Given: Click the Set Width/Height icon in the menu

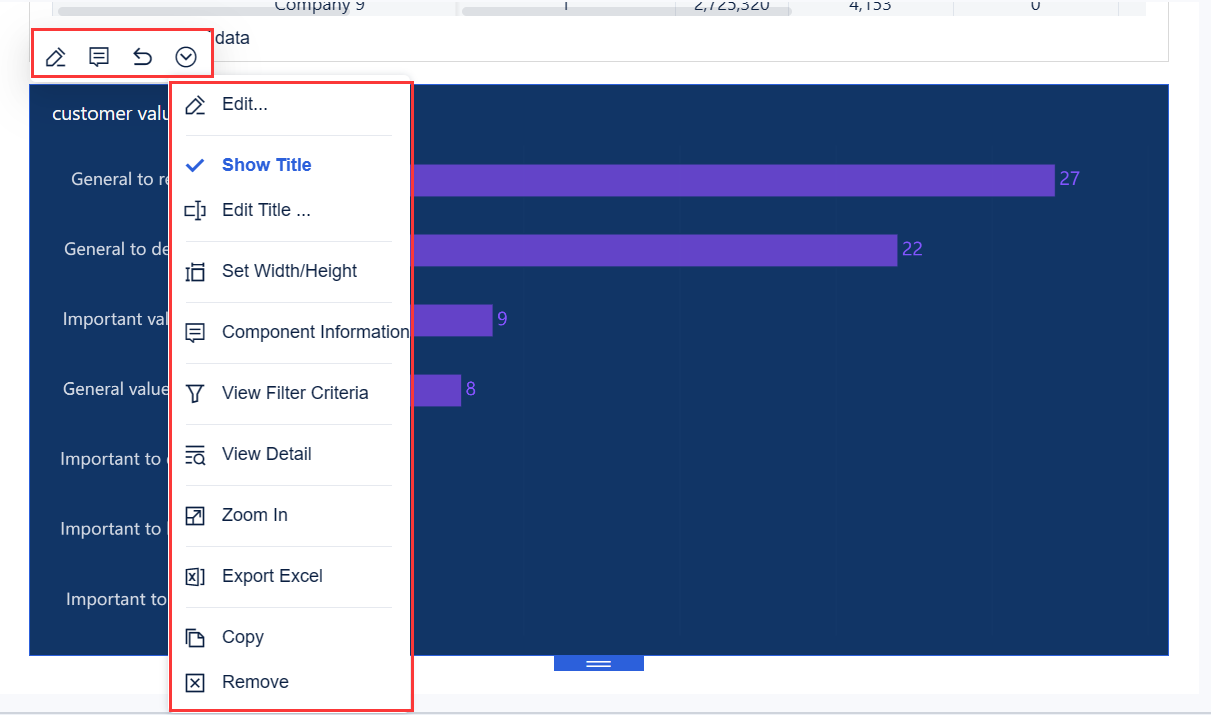Looking at the screenshot, I should pyautogui.click(x=194, y=270).
